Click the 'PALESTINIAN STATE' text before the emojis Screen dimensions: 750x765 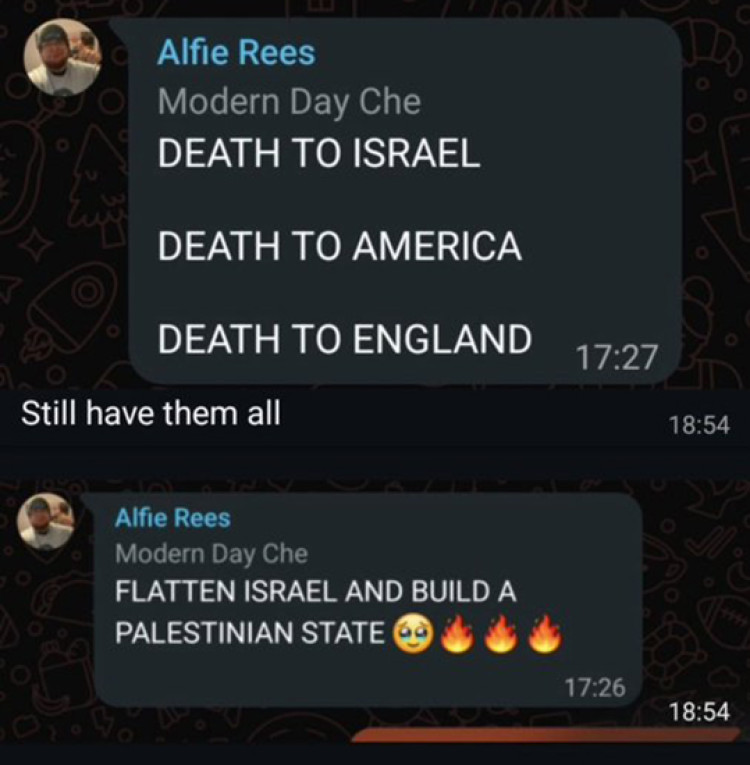[250, 633]
